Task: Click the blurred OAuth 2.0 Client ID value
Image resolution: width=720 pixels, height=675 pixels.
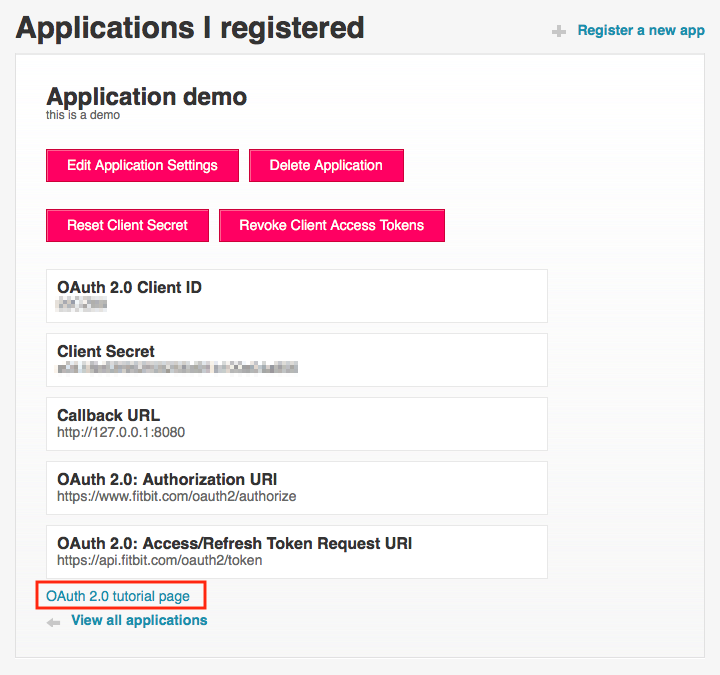Action: click(x=81, y=304)
